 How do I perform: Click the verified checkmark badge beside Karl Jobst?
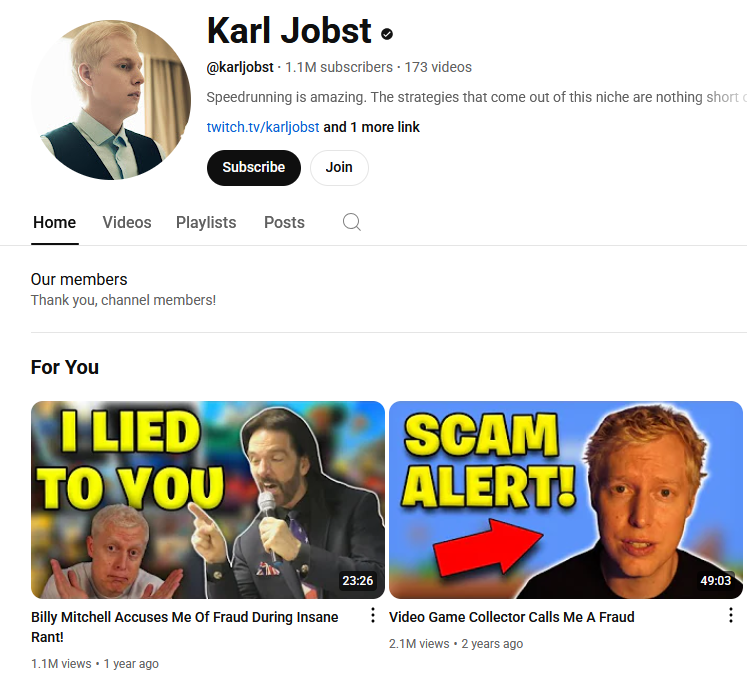click(x=387, y=34)
